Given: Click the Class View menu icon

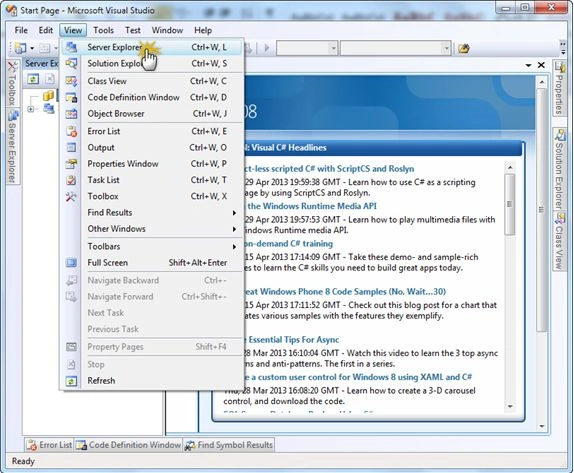Looking at the screenshot, I should pyautogui.click(x=71, y=81).
